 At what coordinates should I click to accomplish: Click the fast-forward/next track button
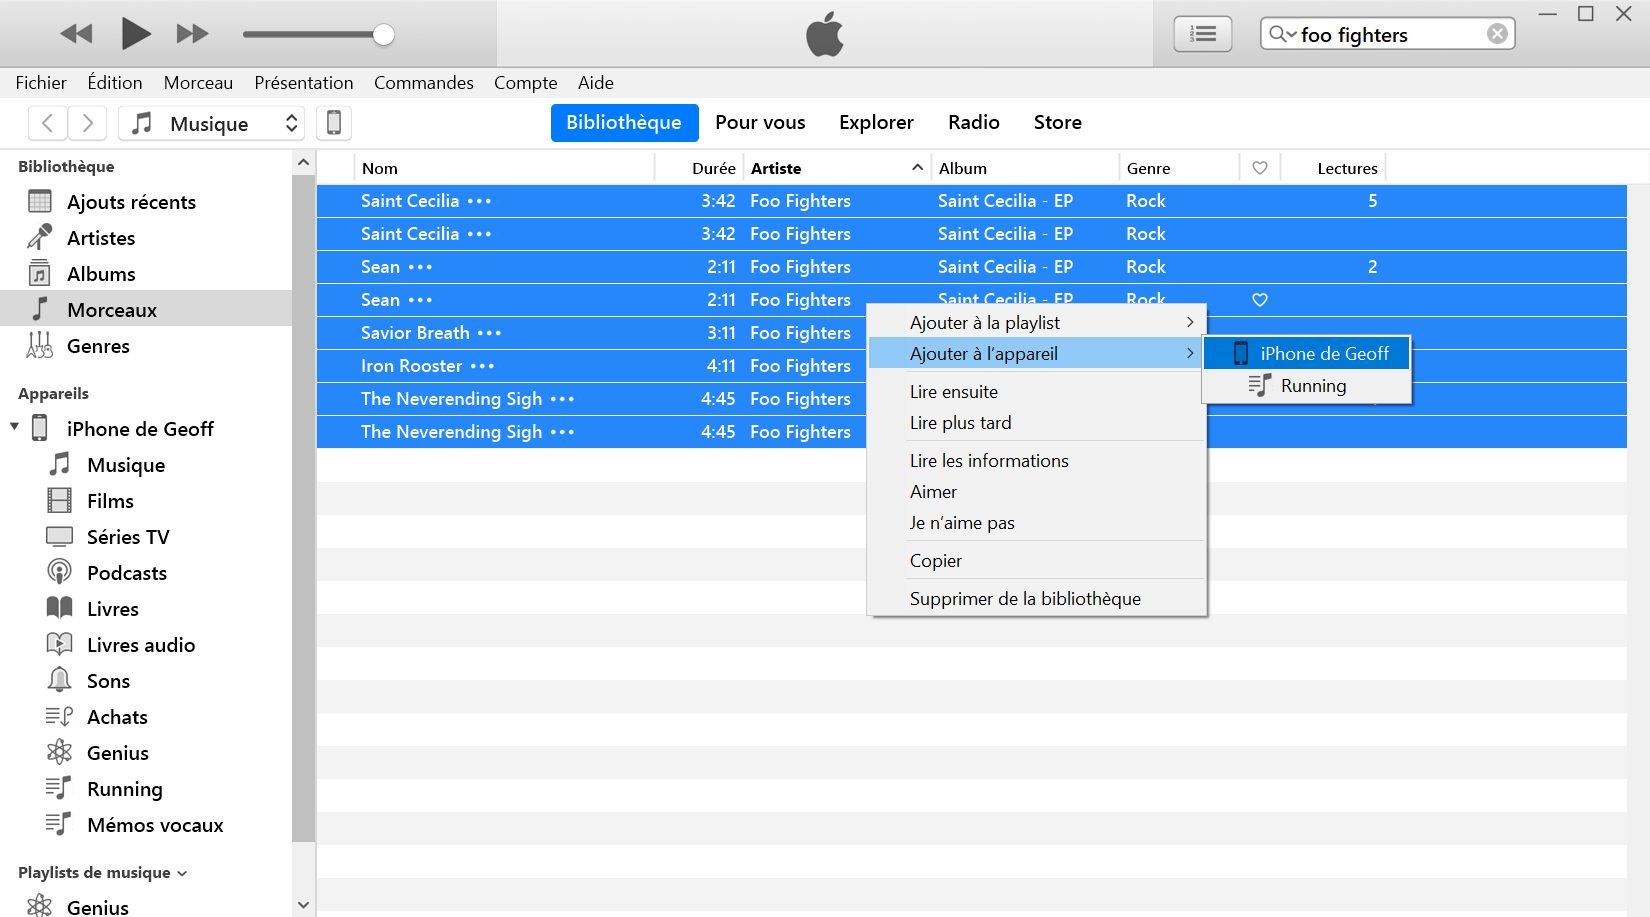(x=192, y=34)
